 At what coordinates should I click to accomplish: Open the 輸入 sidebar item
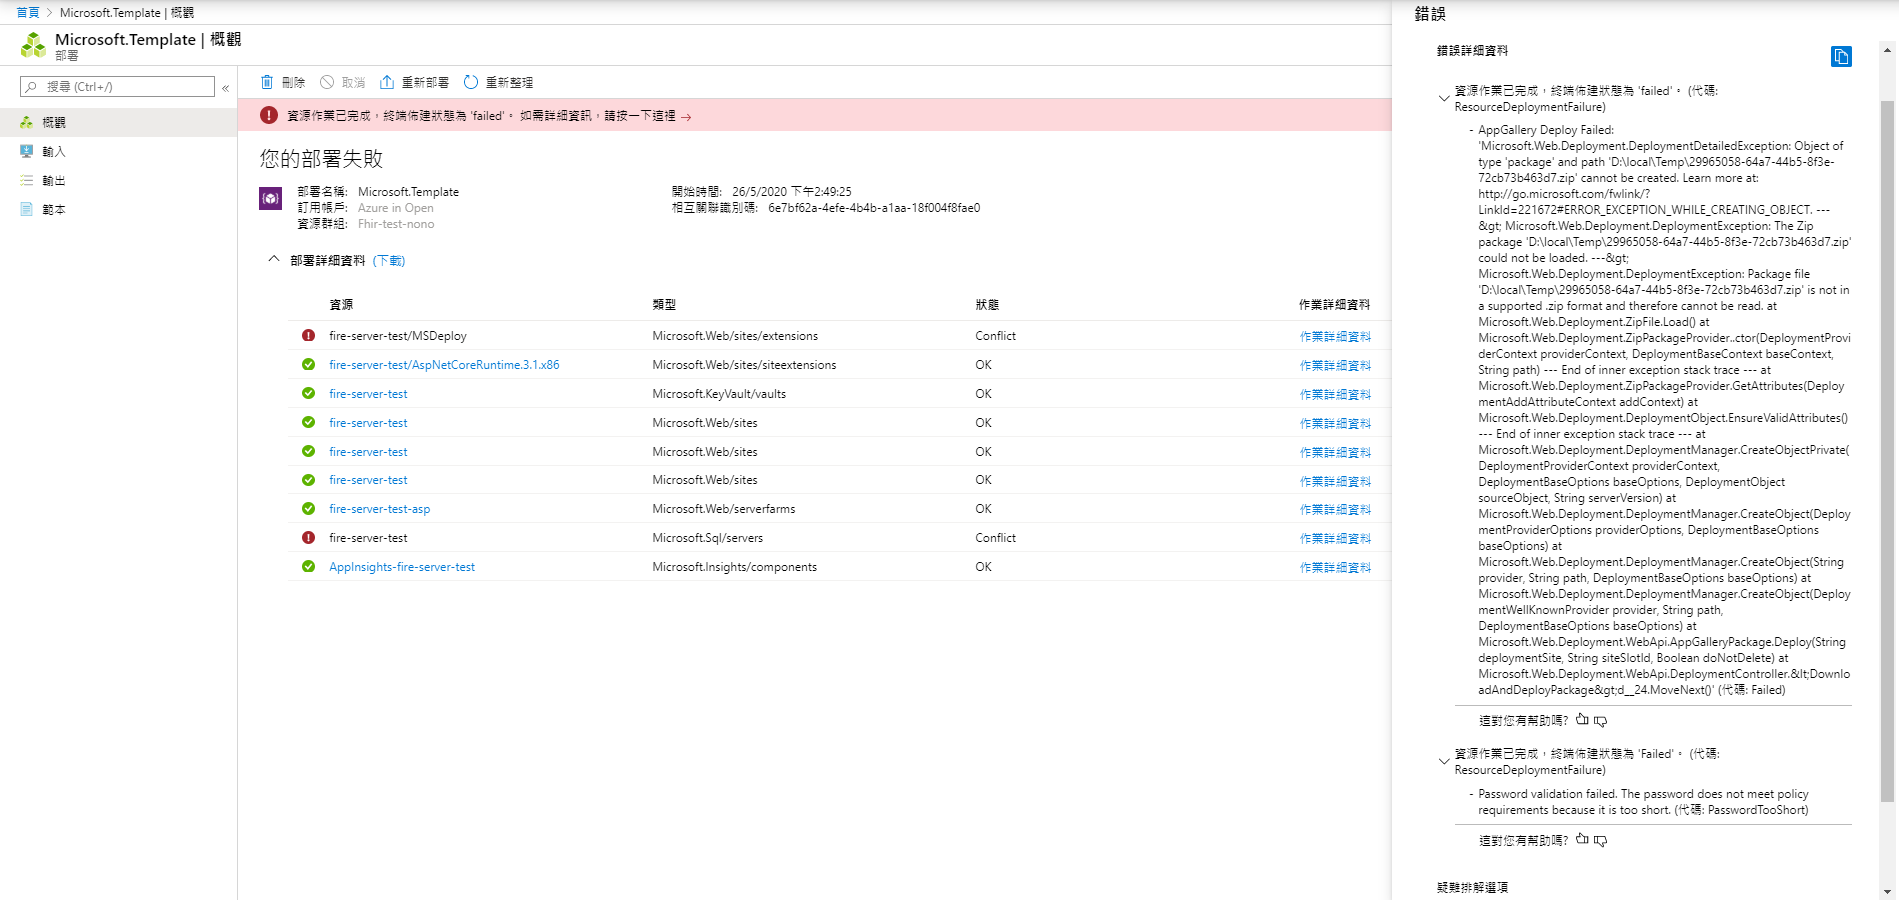point(118,152)
